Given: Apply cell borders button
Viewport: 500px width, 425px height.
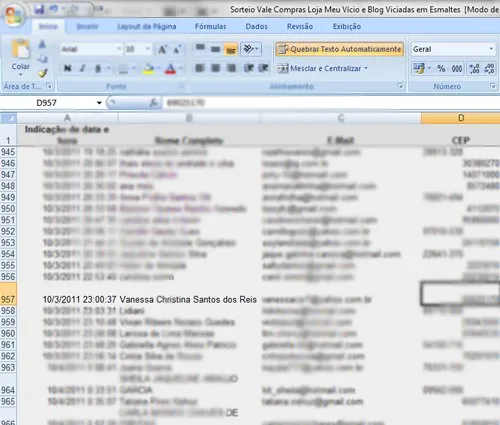Looking at the screenshot, I should pyautogui.click(x=123, y=69).
